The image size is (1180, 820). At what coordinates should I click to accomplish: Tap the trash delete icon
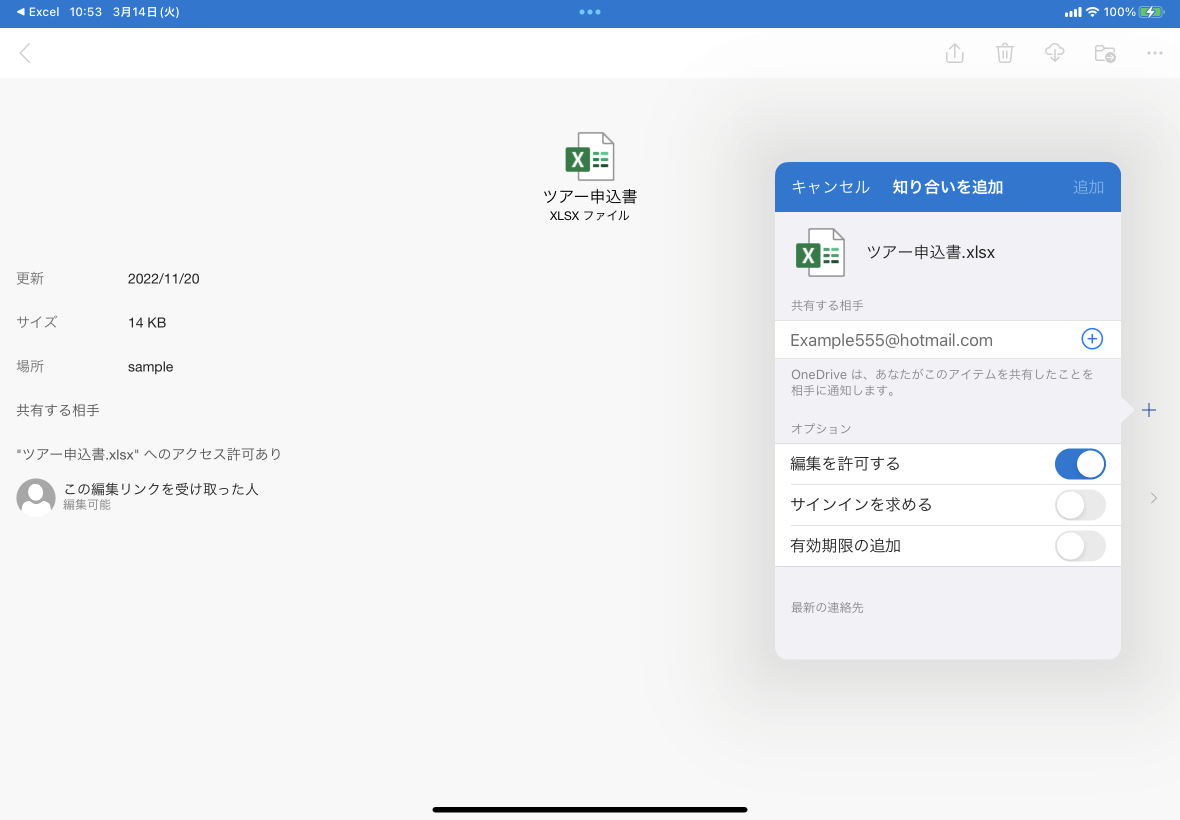pos(1005,53)
